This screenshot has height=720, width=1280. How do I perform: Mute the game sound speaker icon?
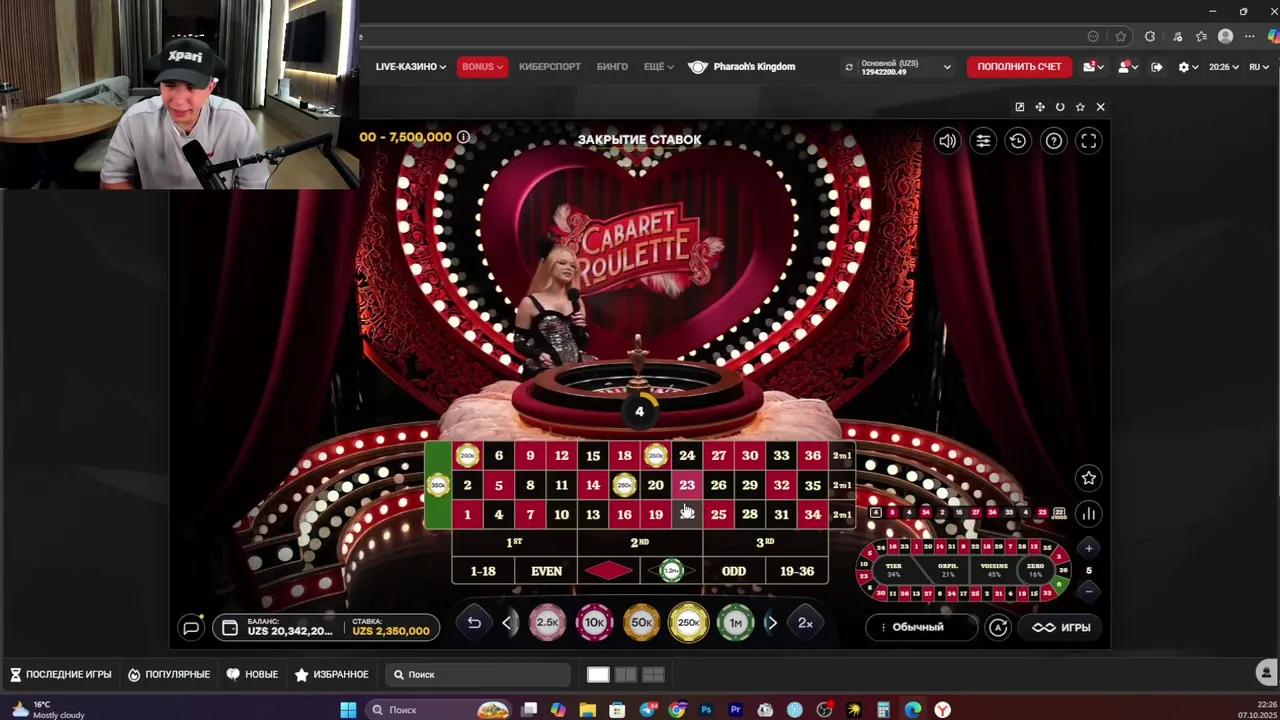(947, 141)
